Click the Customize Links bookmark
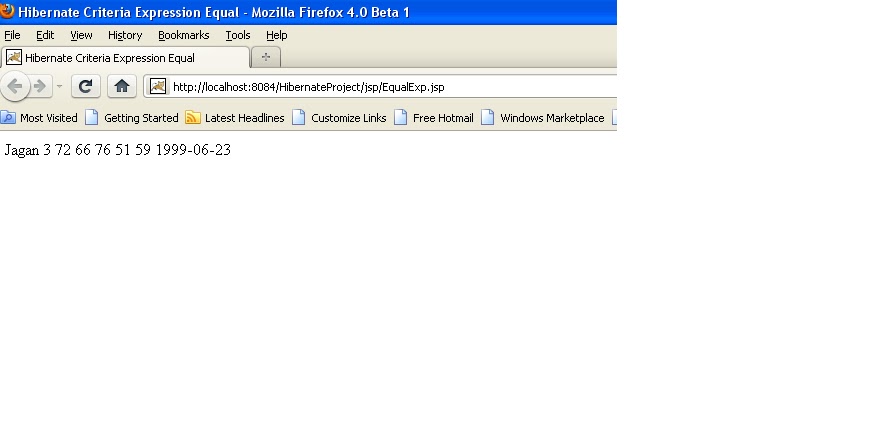 coord(339,117)
